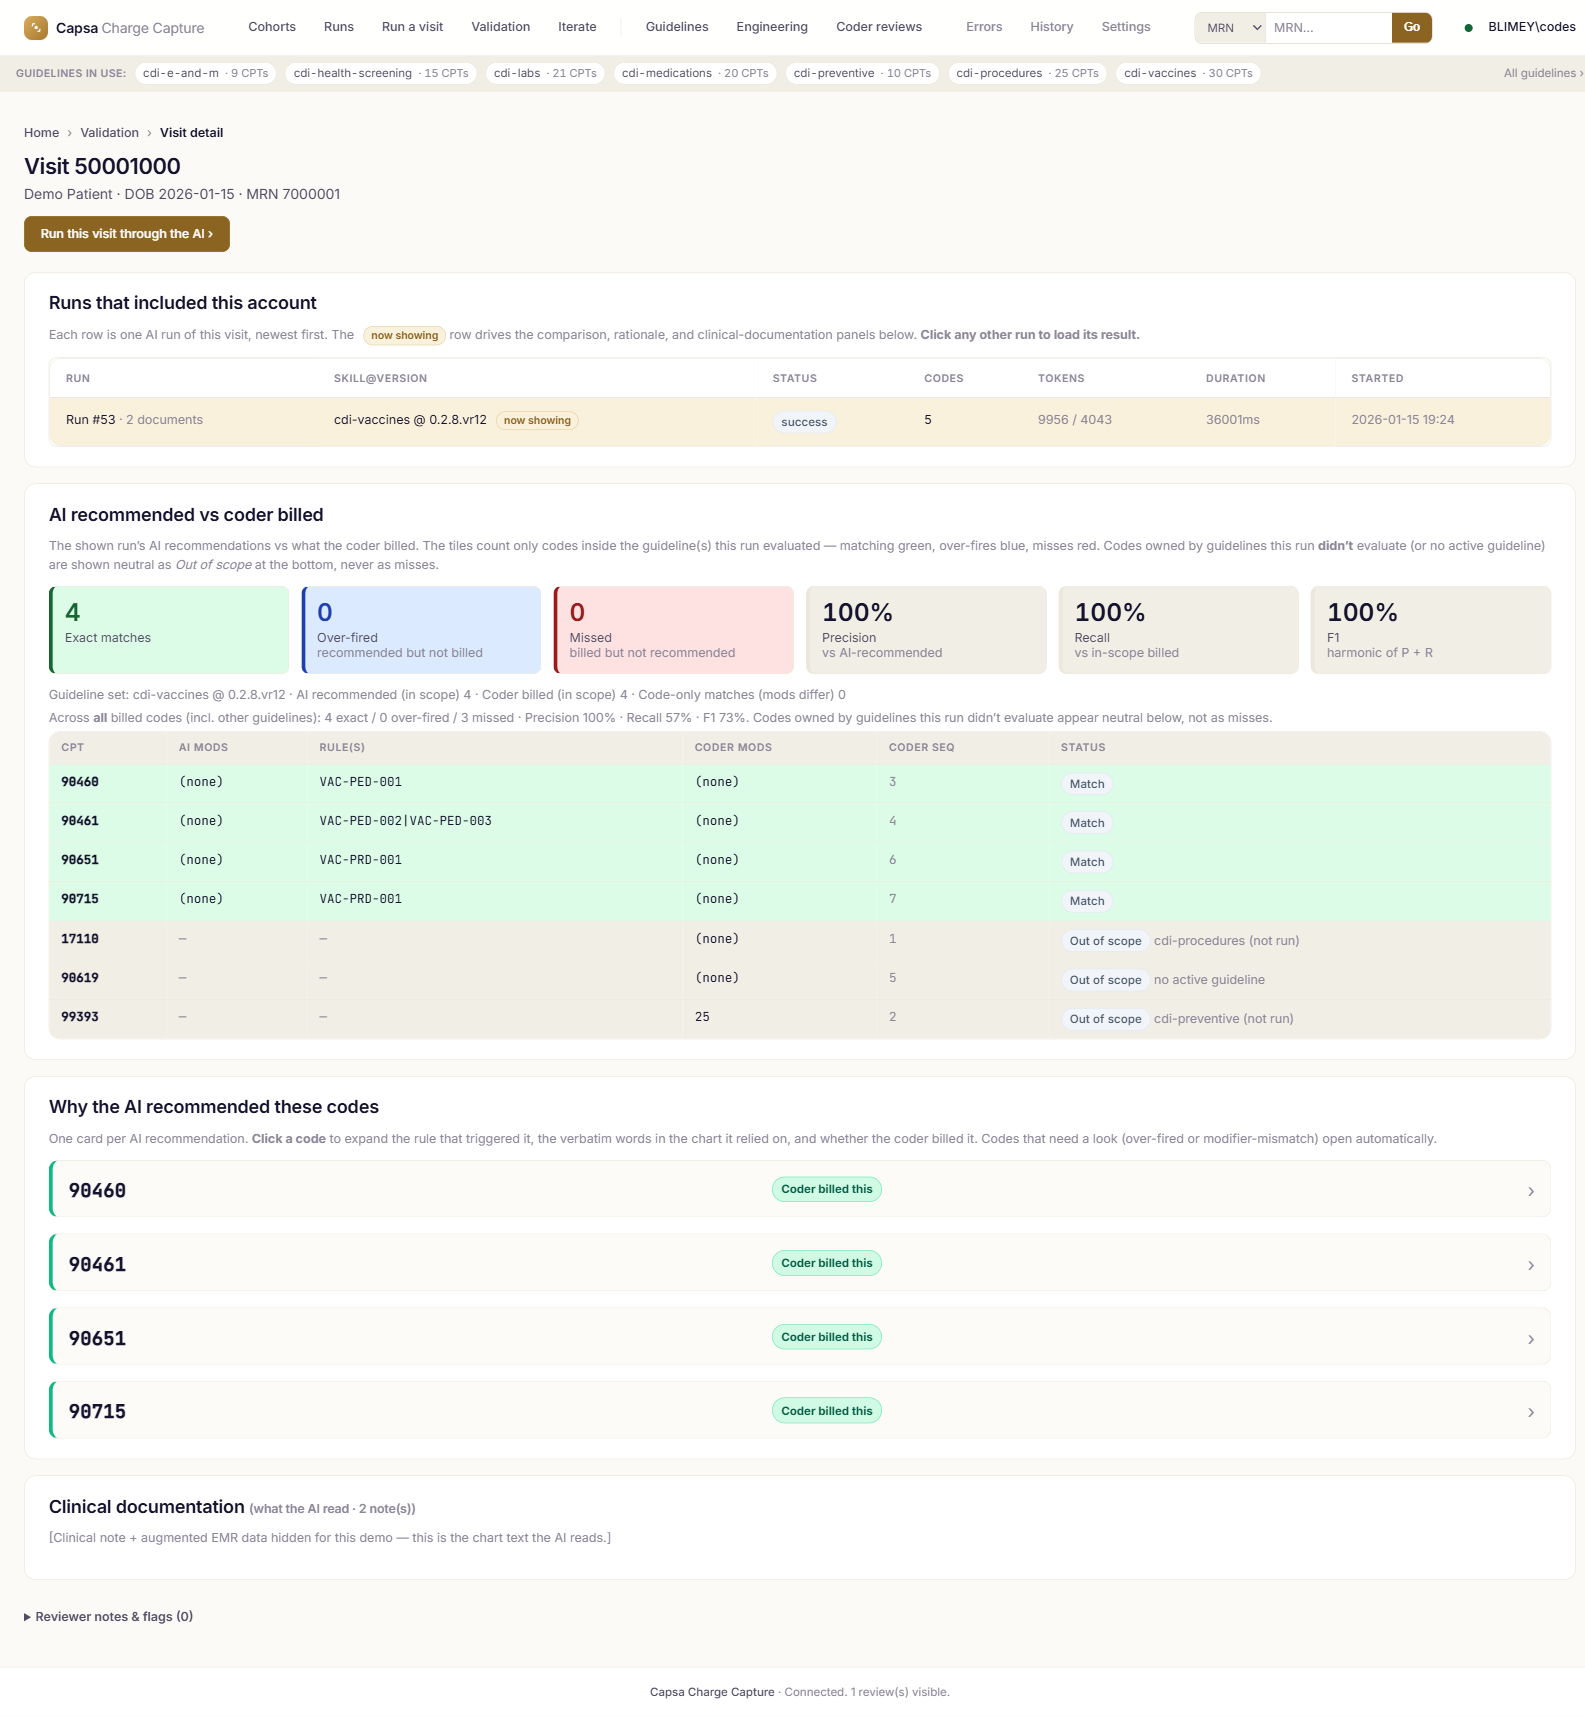Select the cdi-preventive guideline chip
The height and width of the screenshot is (1717, 1585).
862,73
